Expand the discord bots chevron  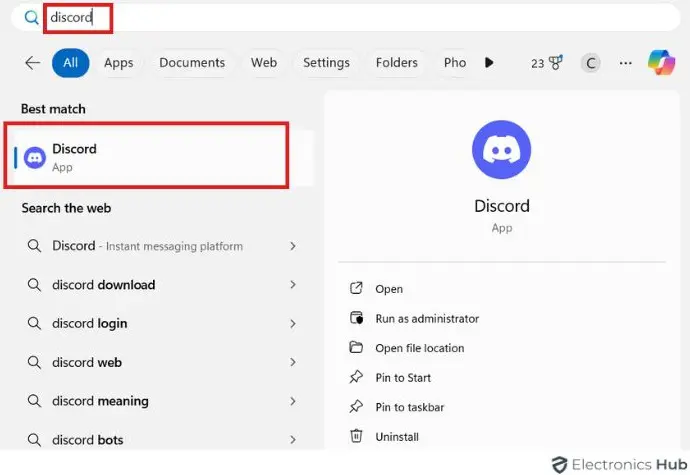pyautogui.click(x=293, y=440)
